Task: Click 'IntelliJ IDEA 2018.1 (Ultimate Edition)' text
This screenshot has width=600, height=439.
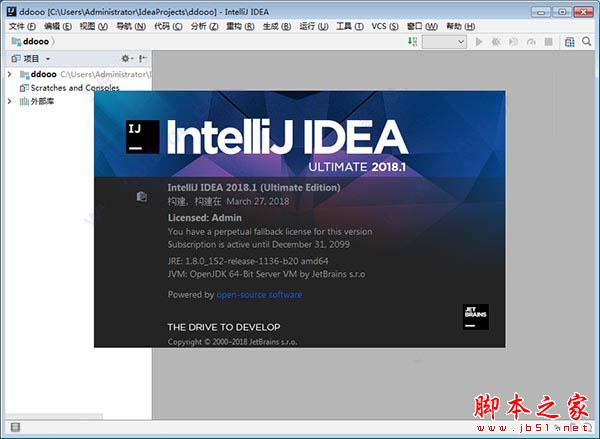Action: click(x=254, y=188)
